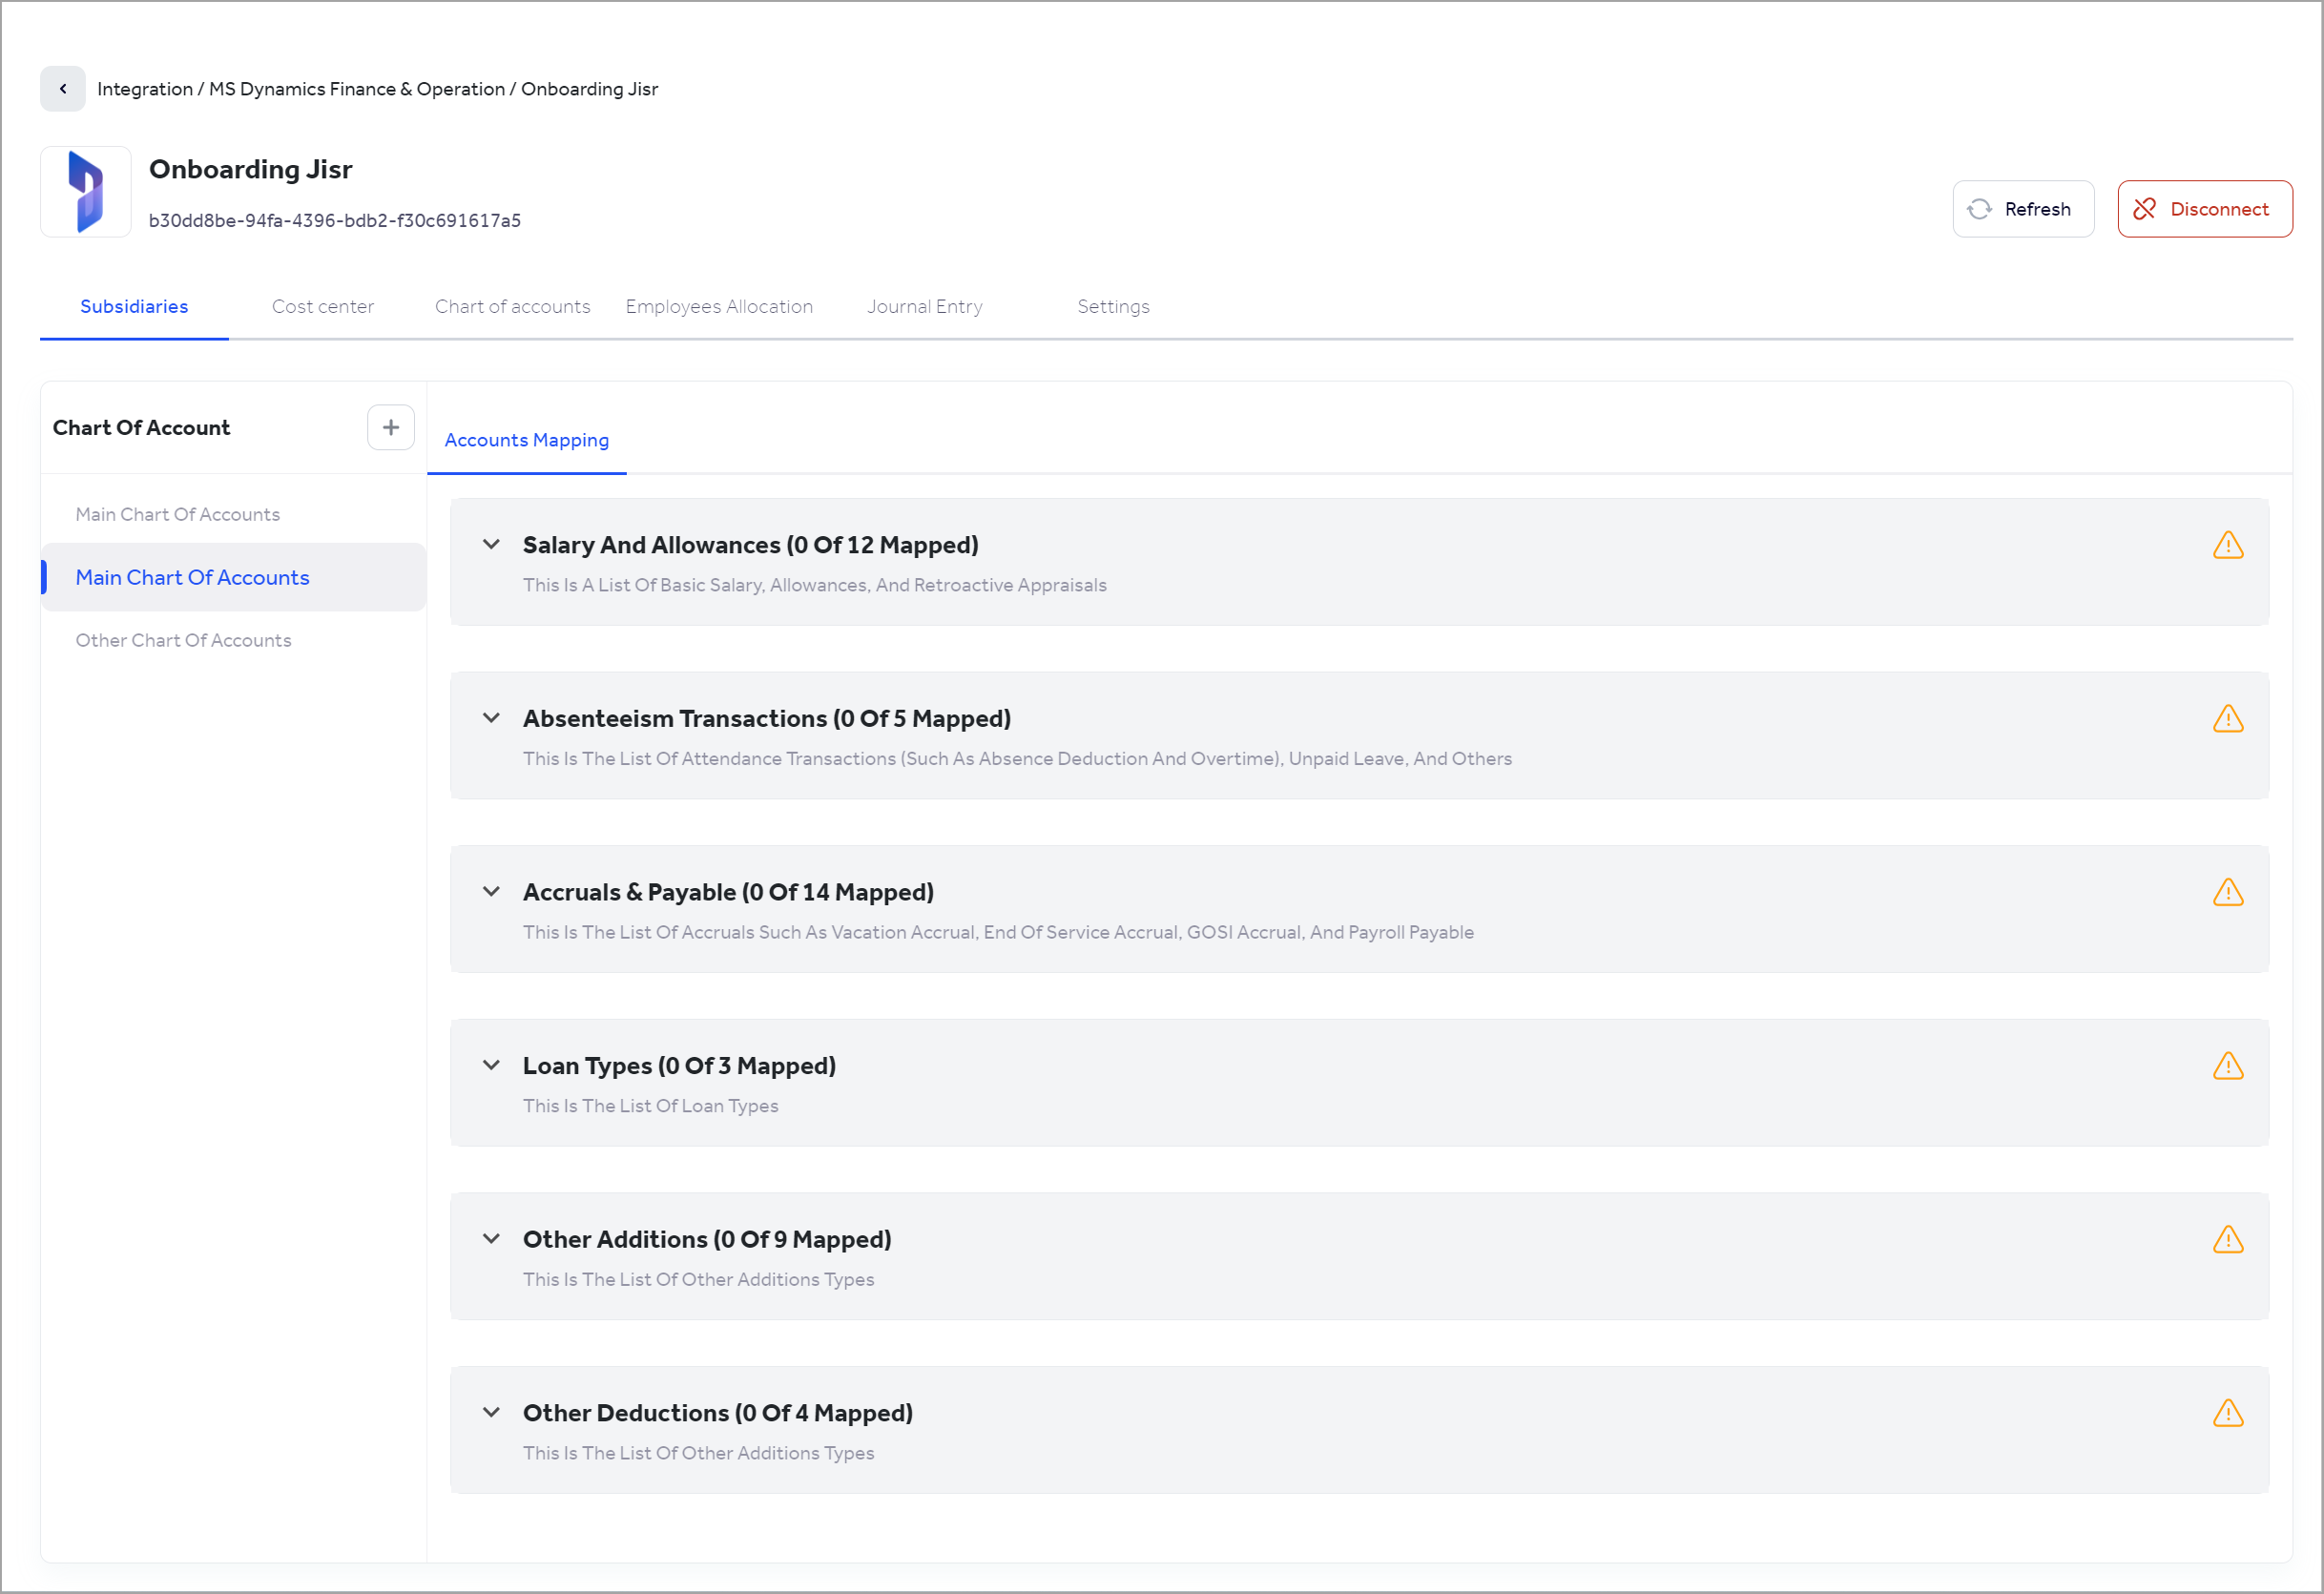Open the Integration breadcrumb link
Screen dimensions: 2324x1594
(x=144, y=88)
